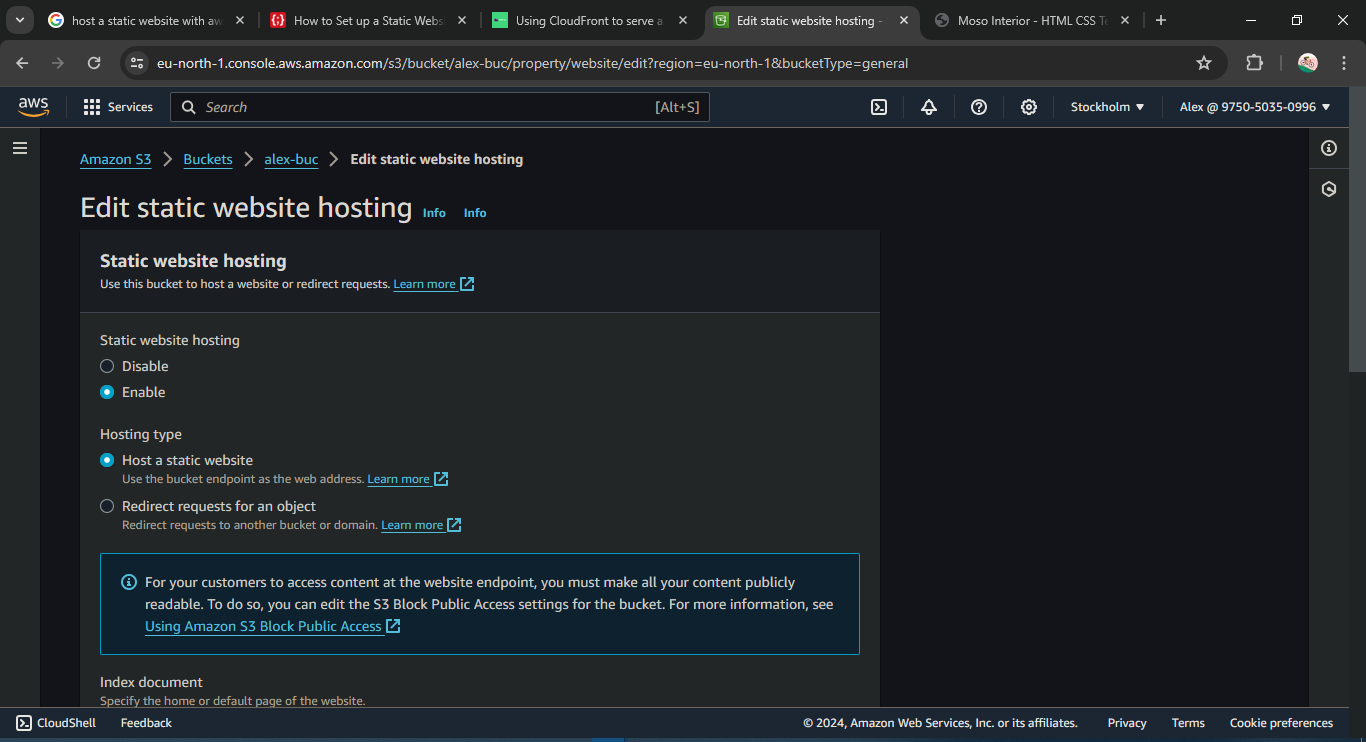This screenshot has width=1366, height=742.
Task: Open the info panel icon on right sidebar
Action: [x=1329, y=148]
